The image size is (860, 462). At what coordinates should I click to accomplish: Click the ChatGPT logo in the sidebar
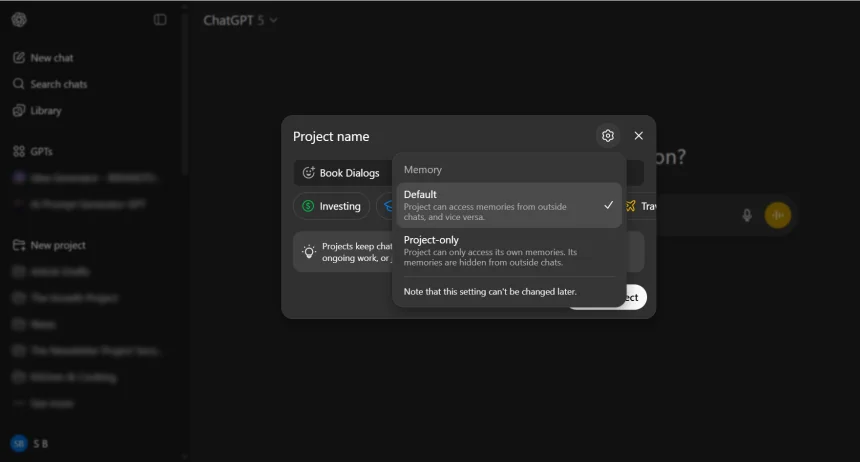19,20
